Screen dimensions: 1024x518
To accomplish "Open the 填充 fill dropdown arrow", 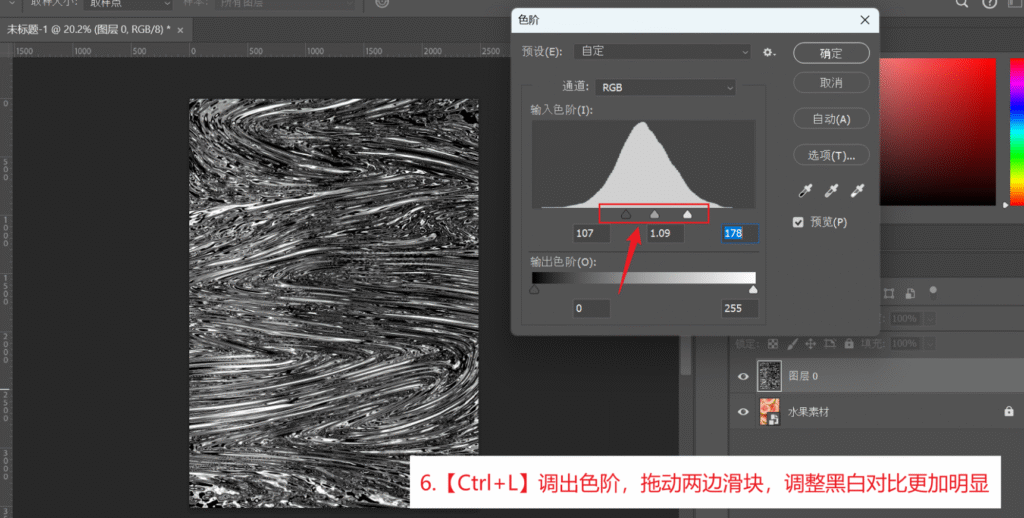I will [930, 344].
